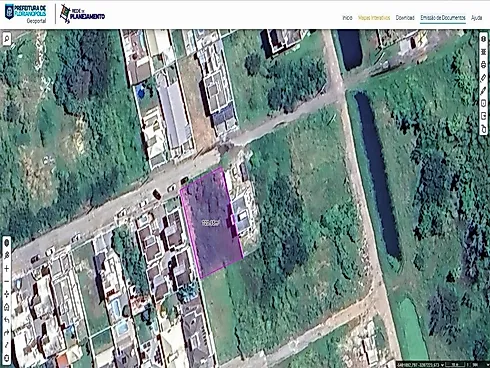
Task: Go back to previous map view
Action: coord(6,320)
